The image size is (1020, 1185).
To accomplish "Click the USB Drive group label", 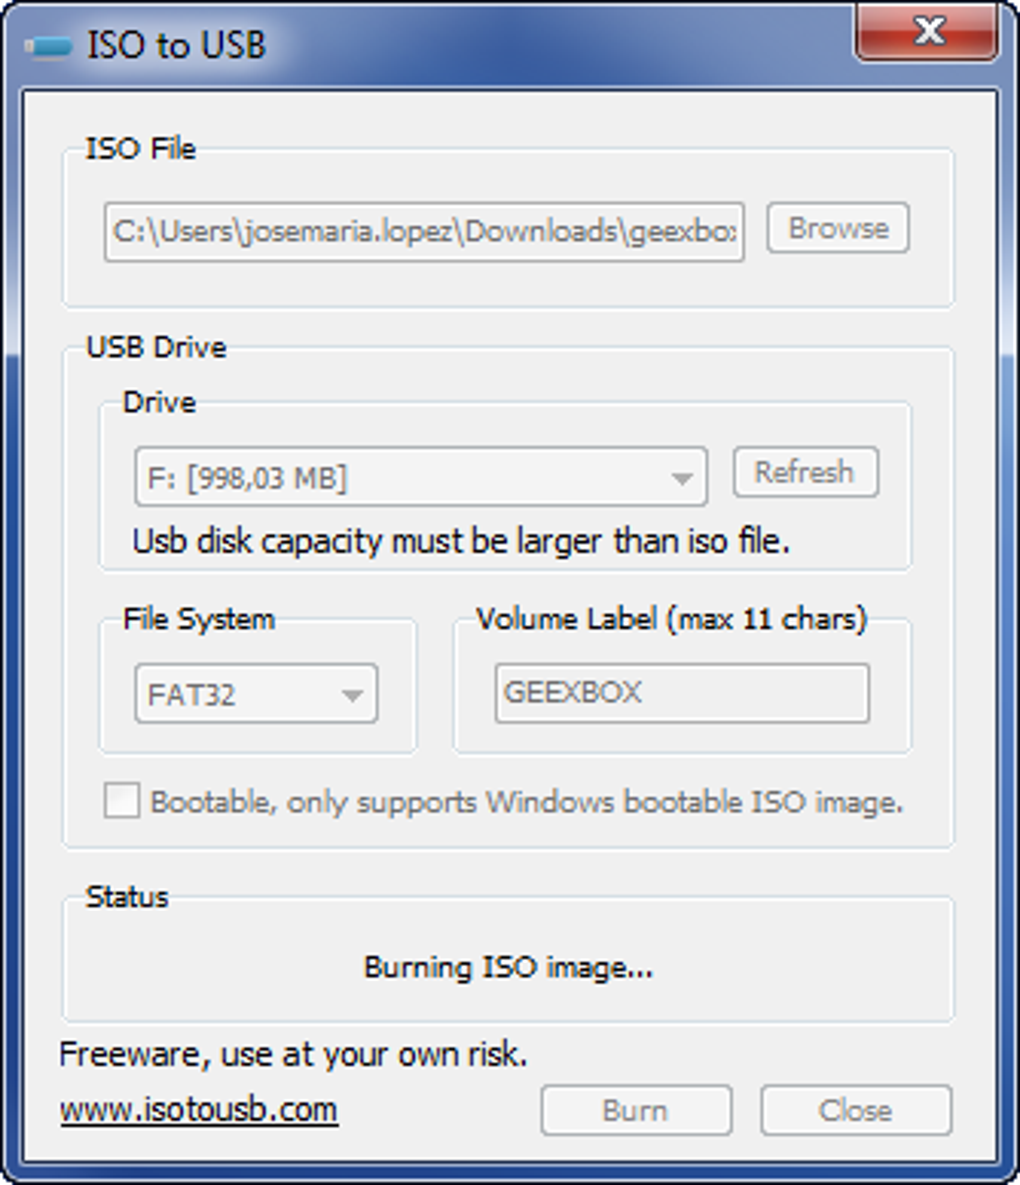I will [x=156, y=348].
